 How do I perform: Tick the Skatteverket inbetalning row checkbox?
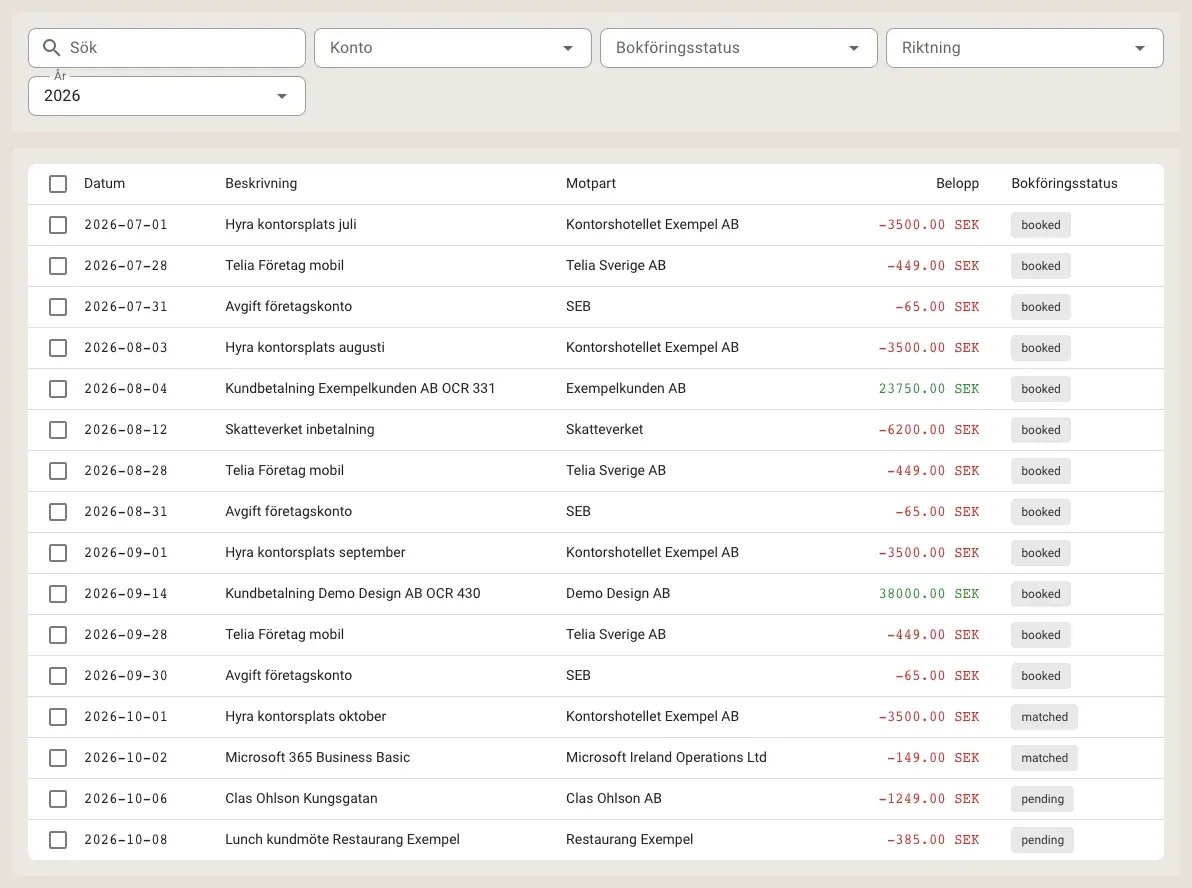(58, 430)
